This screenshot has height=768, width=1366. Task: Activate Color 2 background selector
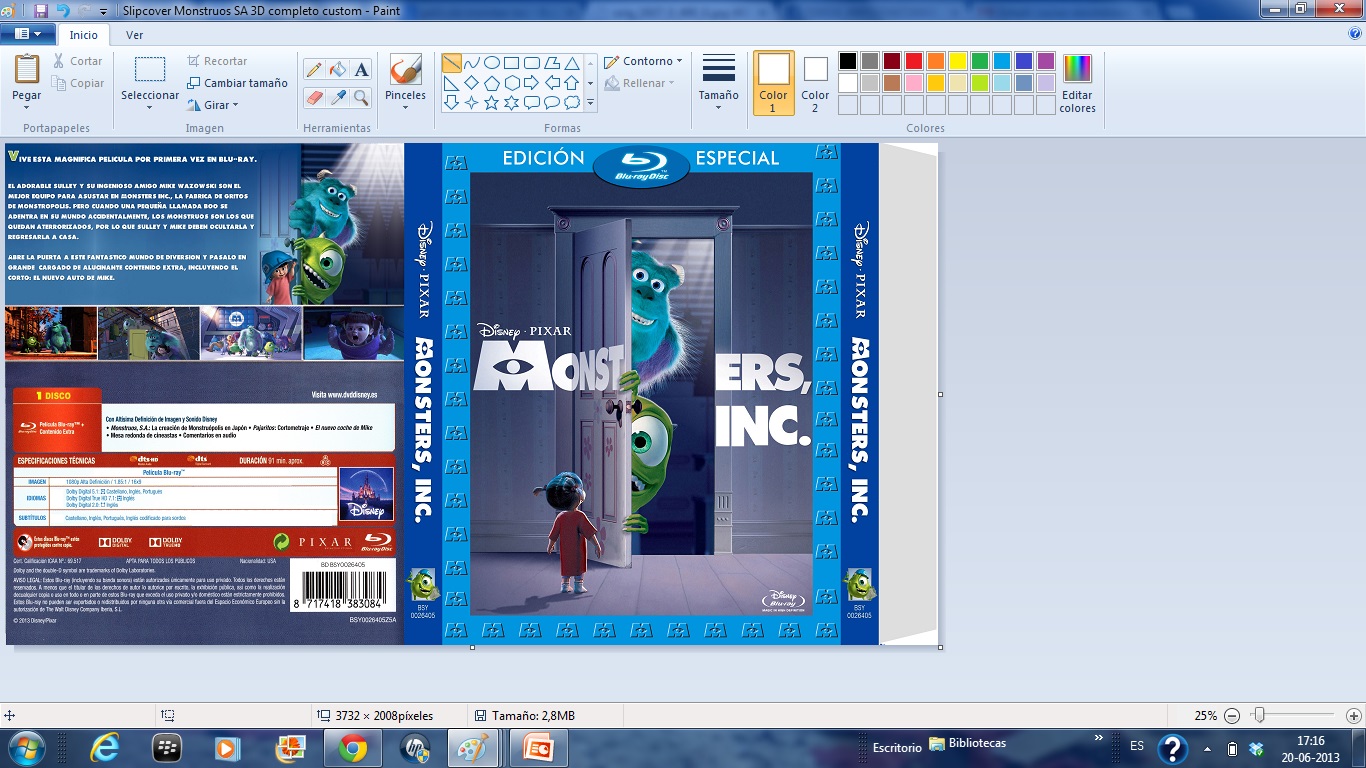click(815, 82)
